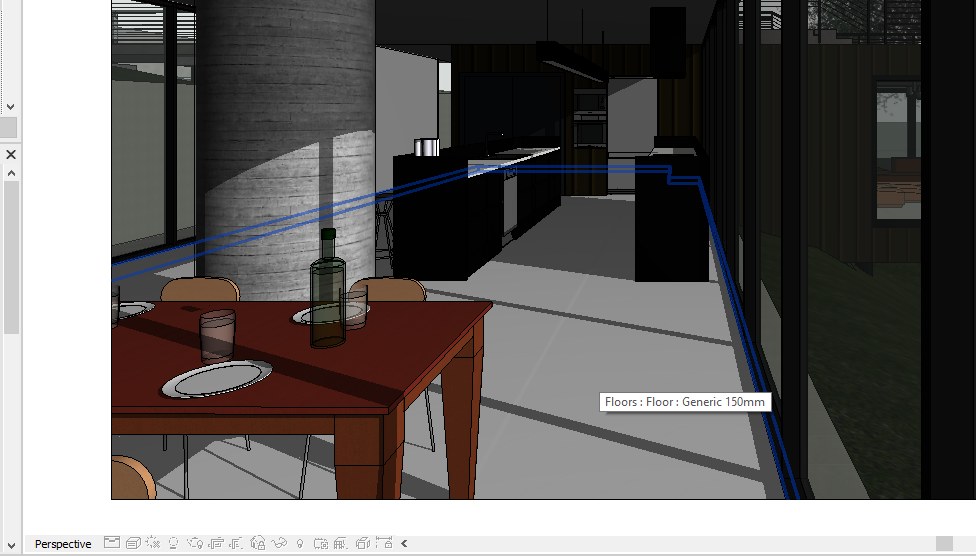Image resolution: width=976 pixels, height=556 pixels.
Task: Toggle the Sun Path setting
Action: coord(152,543)
